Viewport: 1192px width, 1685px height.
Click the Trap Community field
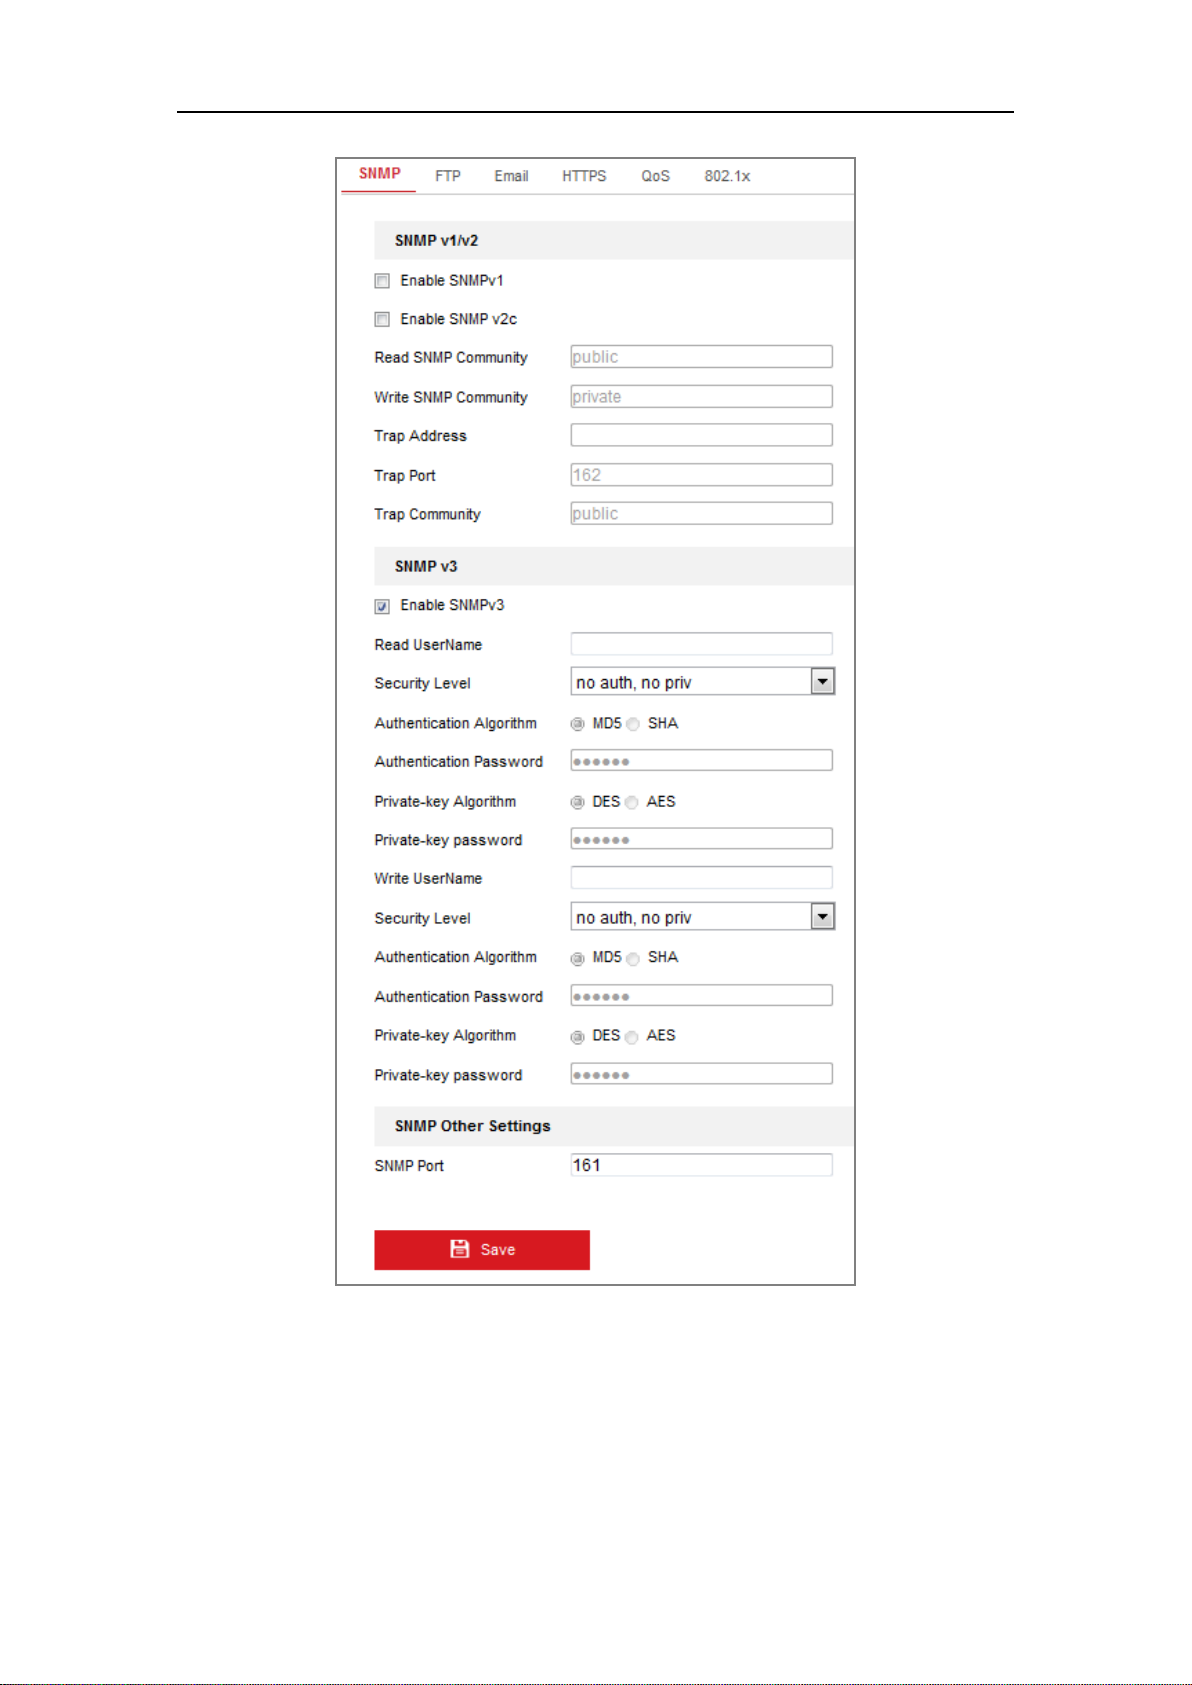701,513
